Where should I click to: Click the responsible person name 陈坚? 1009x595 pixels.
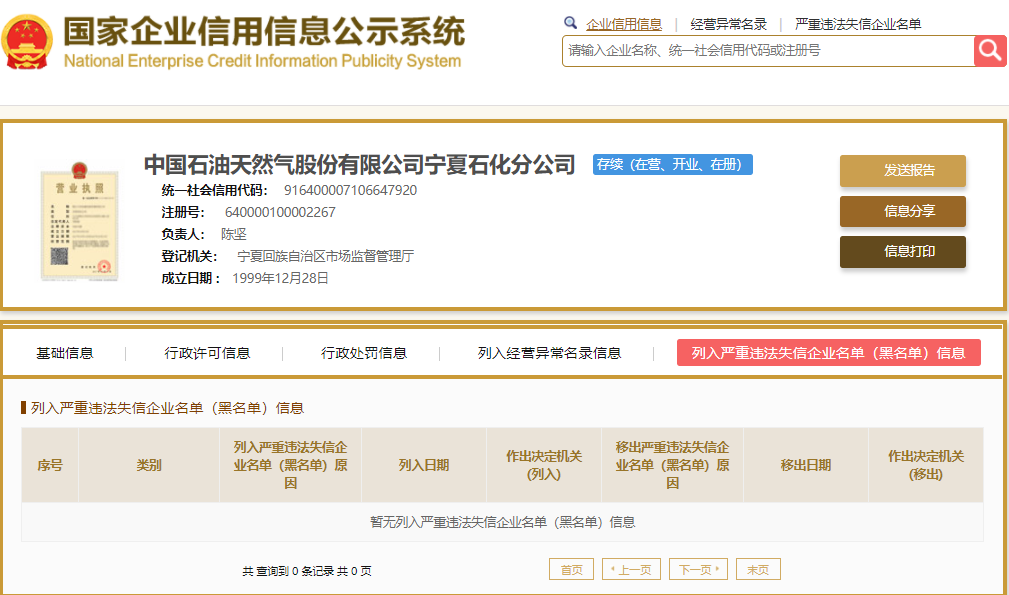[234, 234]
